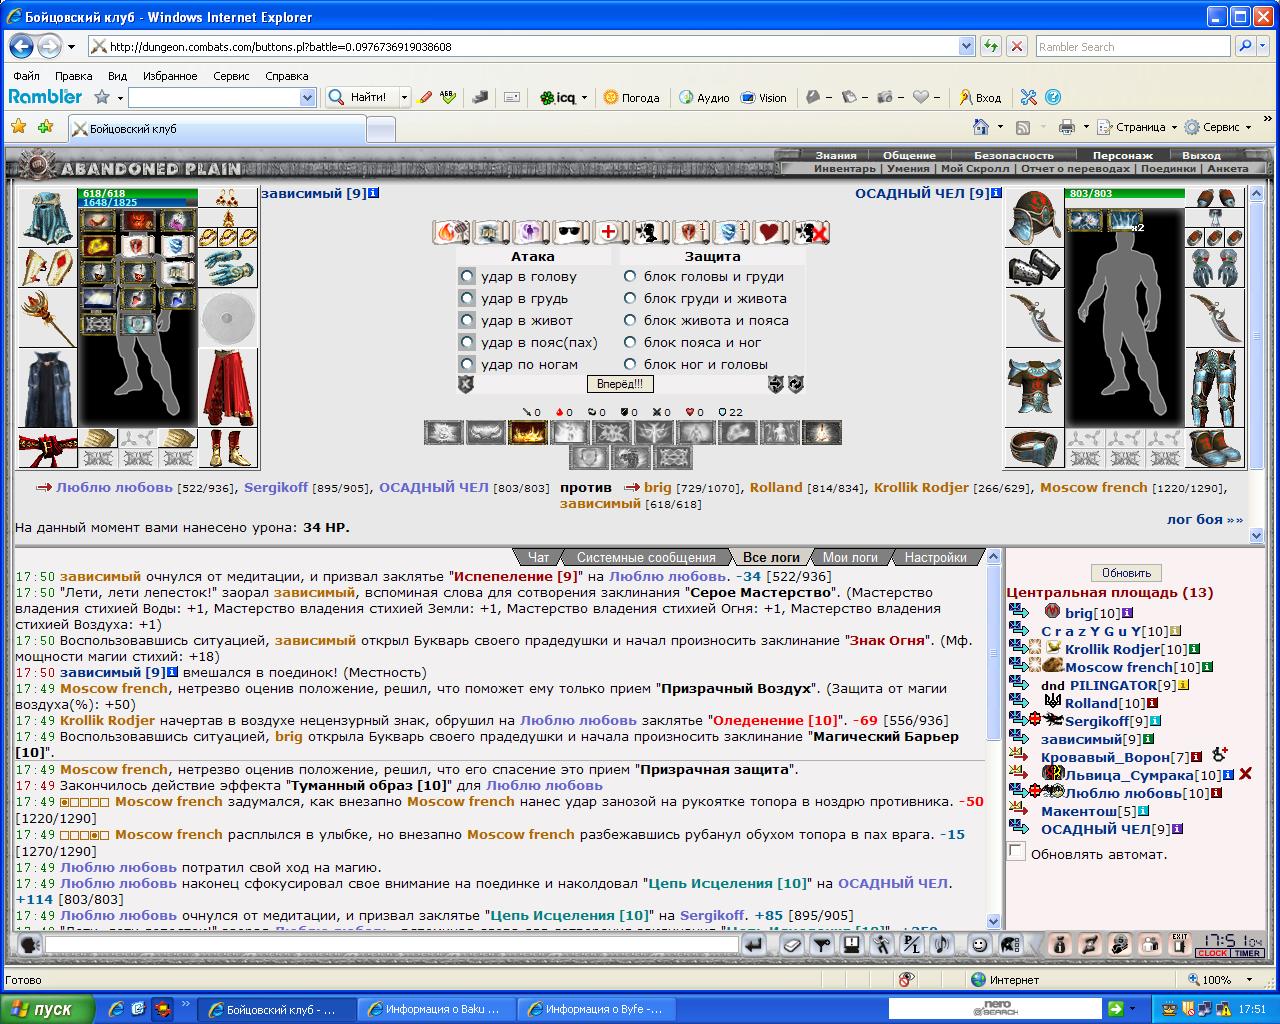Image resolution: width=1280 pixels, height=1024 pixels.
Task: Select attack удар в живот
Action: (x=467, y=320)
